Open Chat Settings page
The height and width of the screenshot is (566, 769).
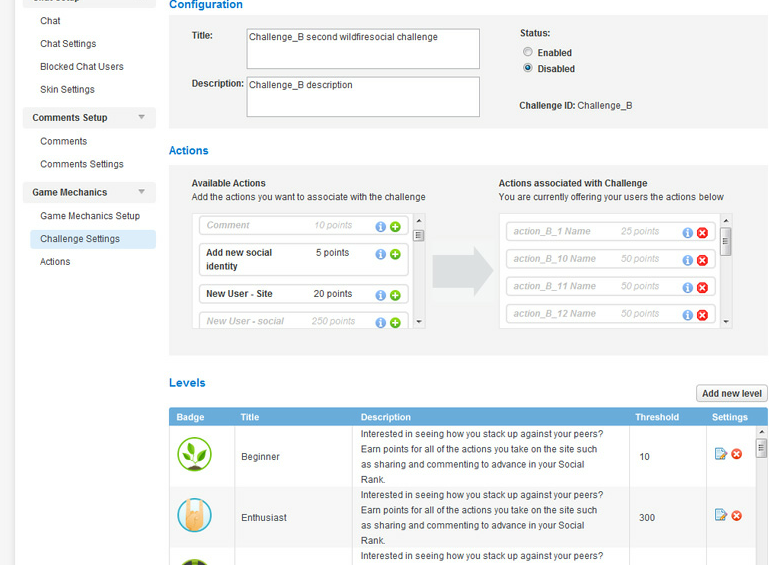point(68,44)
